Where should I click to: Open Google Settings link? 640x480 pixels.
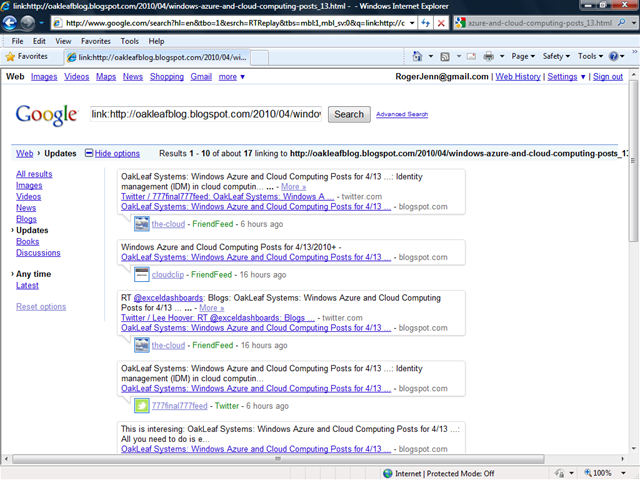562,77
